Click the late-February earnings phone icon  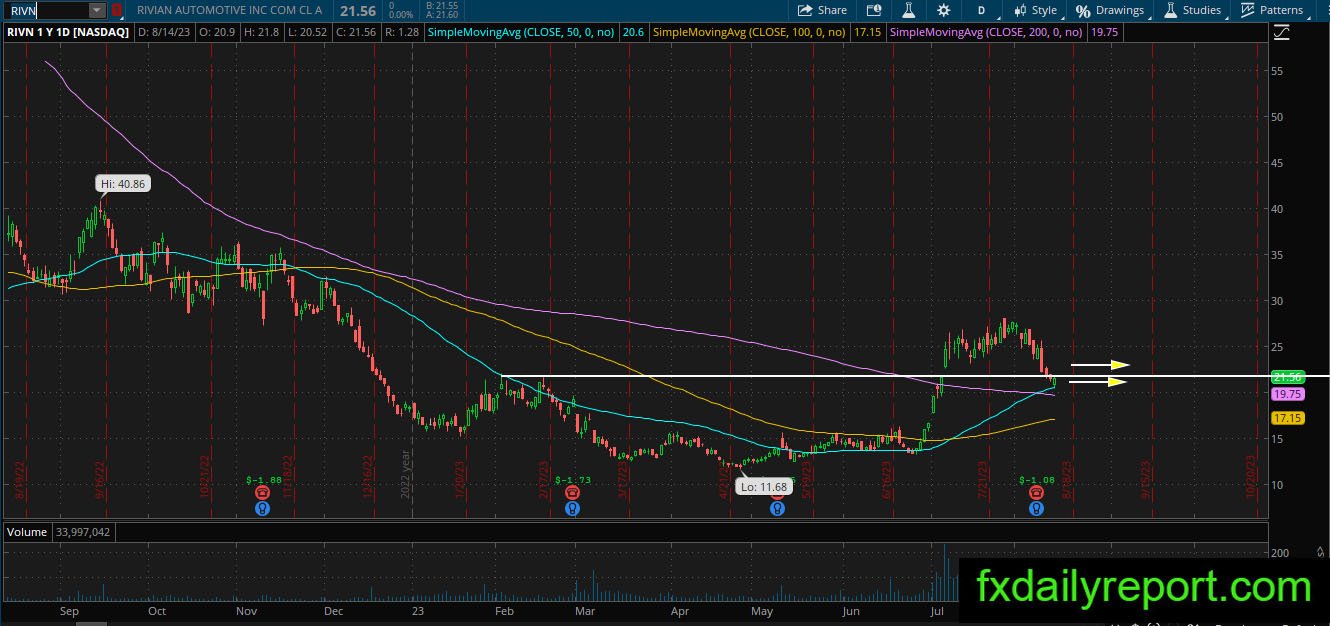pyautogui.click(x=572, y=493)
